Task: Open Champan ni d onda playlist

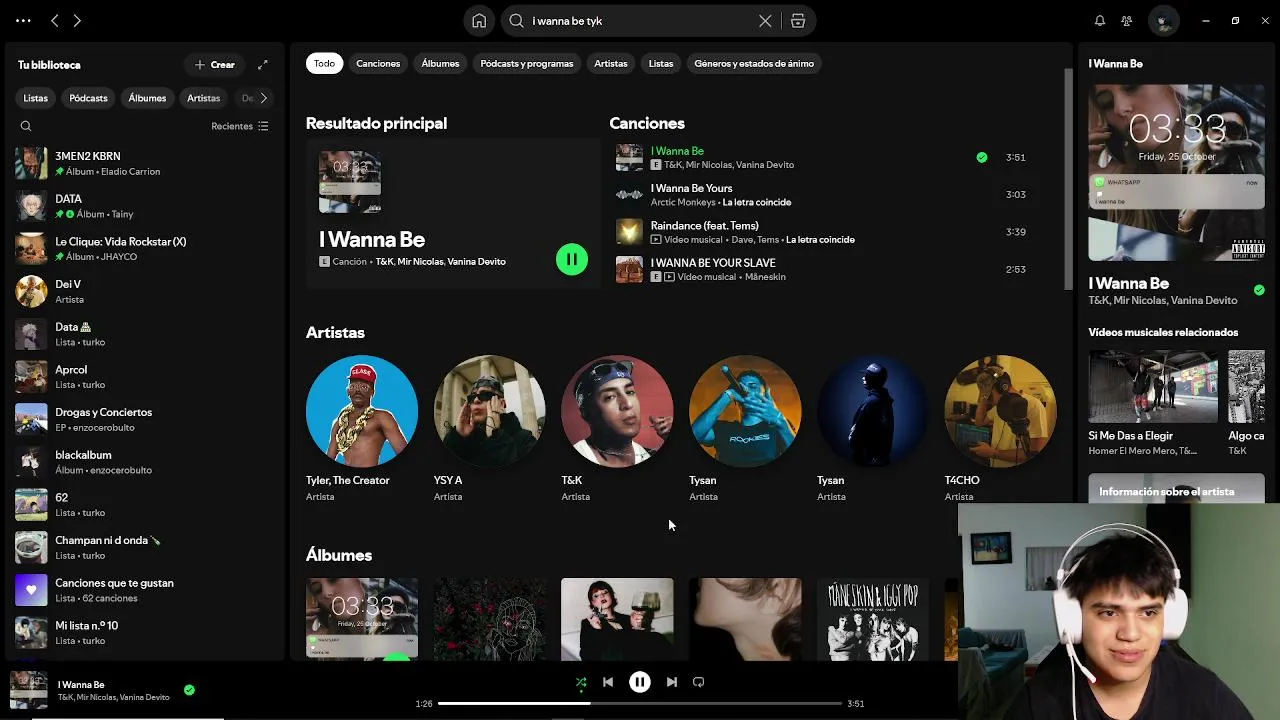Action: (x=145, y=547)
